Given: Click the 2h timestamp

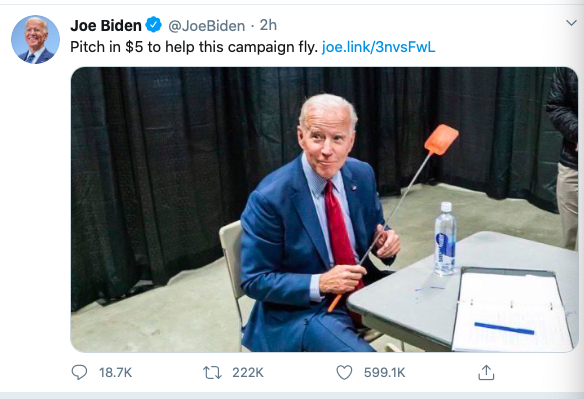Looking at the screenshot, I should coord(268,25).
